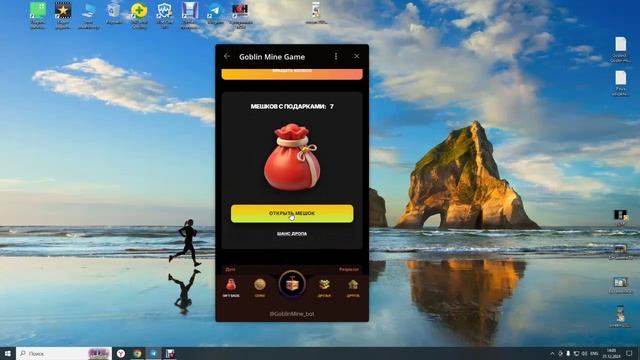
Task: Open the blue shield desktop shortcut
Action: click(164, 16)
